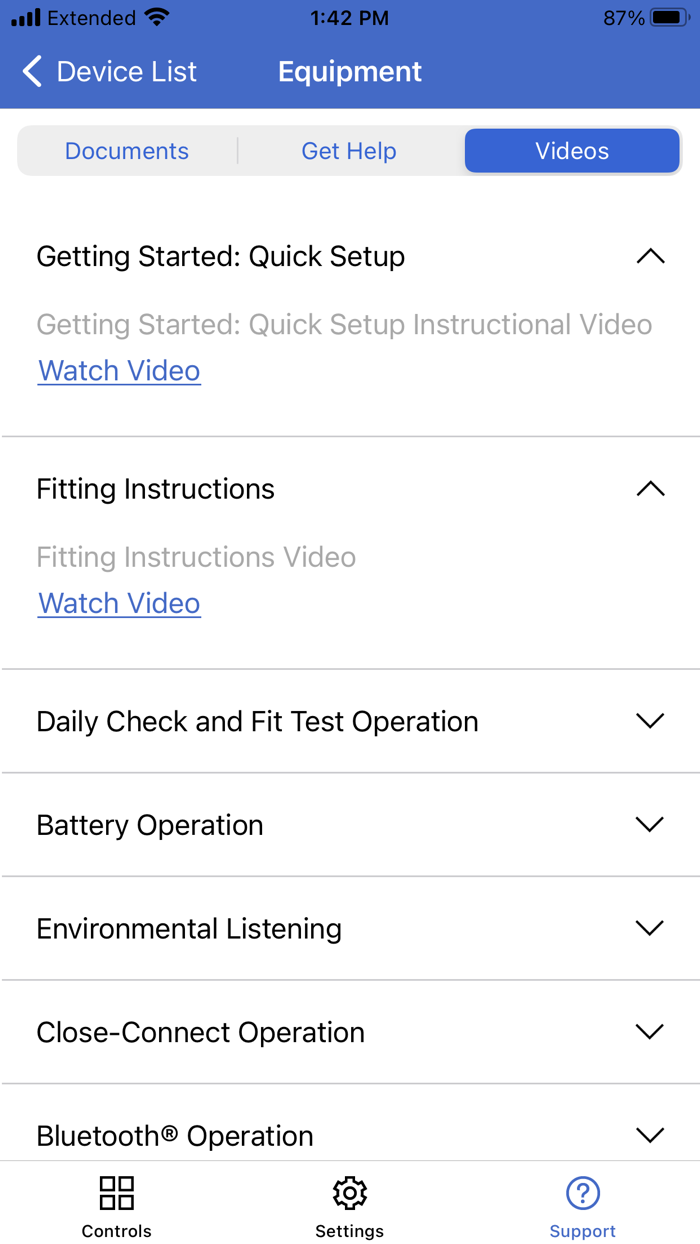This screenshot has height=1244, width=700.
Task: Expand the Battery Operation section
Action: point(350,825)
